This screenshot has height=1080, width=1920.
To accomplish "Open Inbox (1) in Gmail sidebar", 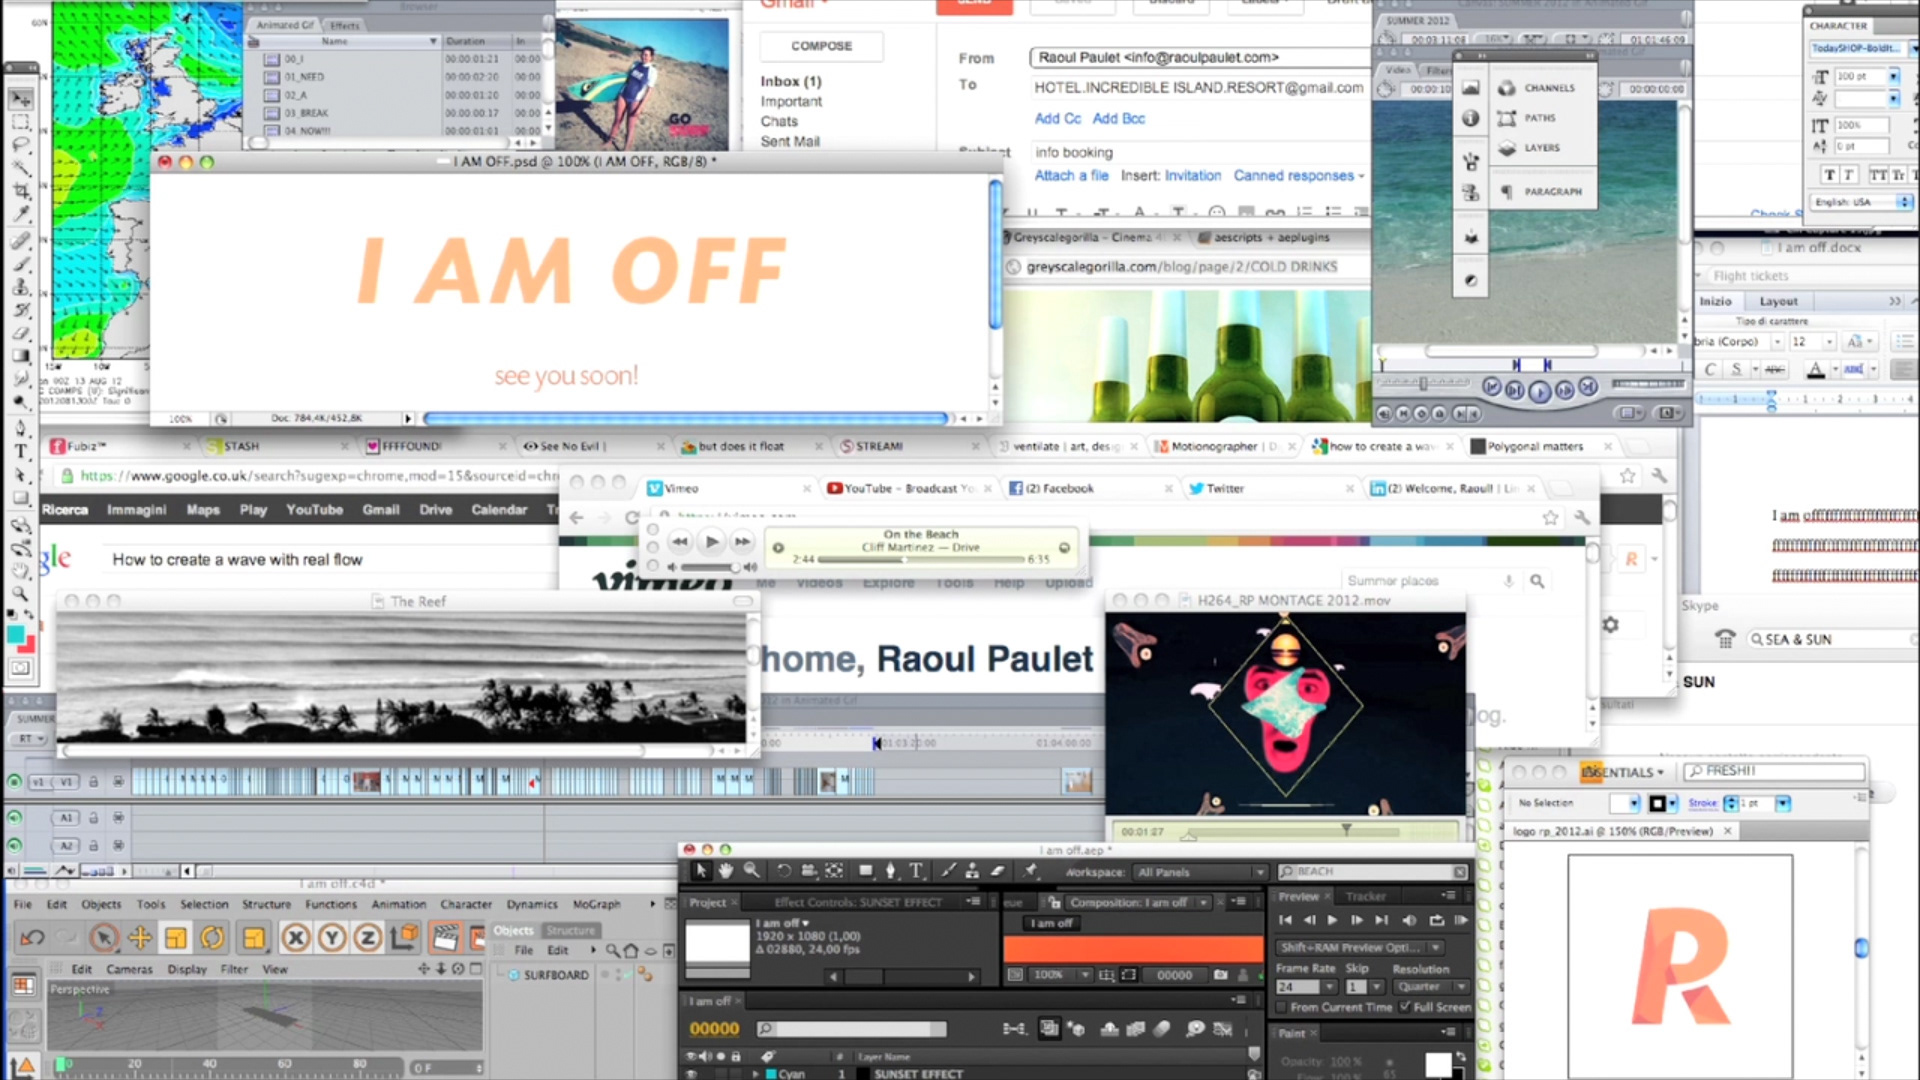I will [x=790, y=81].
